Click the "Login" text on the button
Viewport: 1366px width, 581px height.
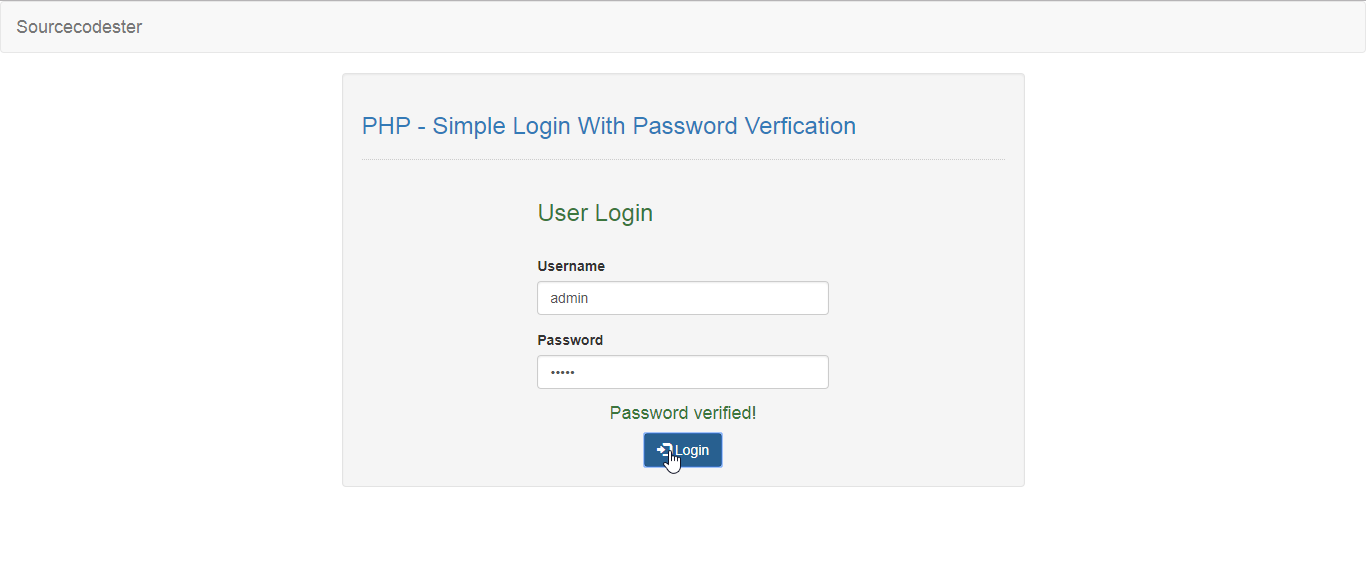point(692,450)
